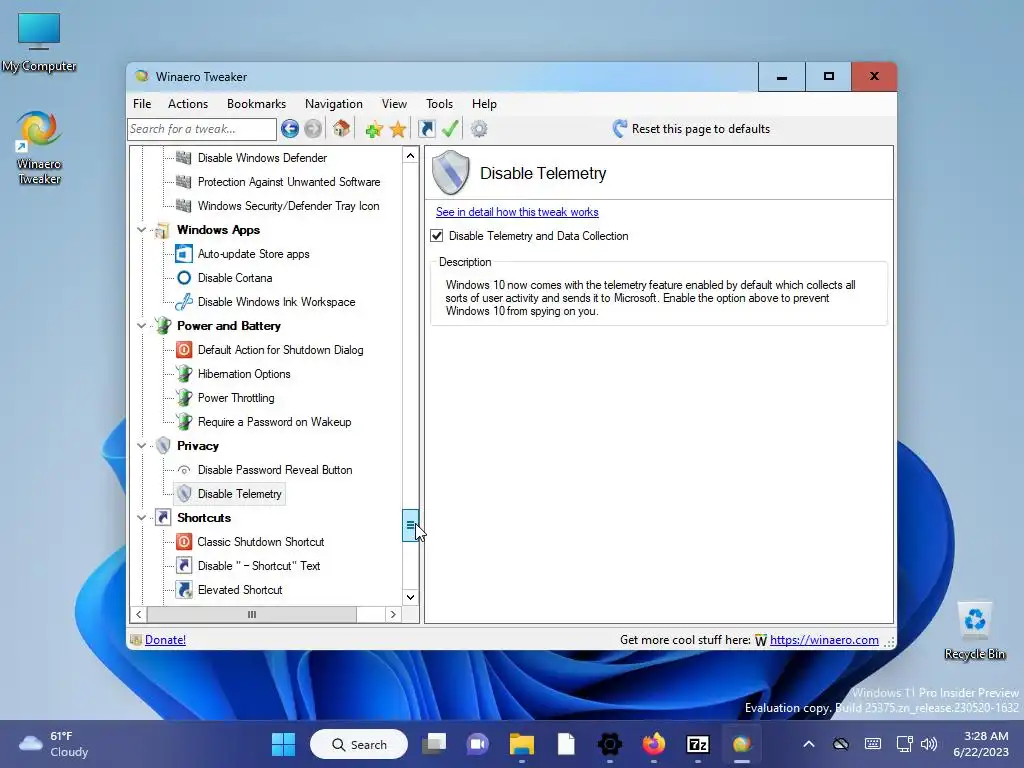1024x768 pixels.
Task: Click the Elevated Shortcut tree icon
Action: coord(184,589)
